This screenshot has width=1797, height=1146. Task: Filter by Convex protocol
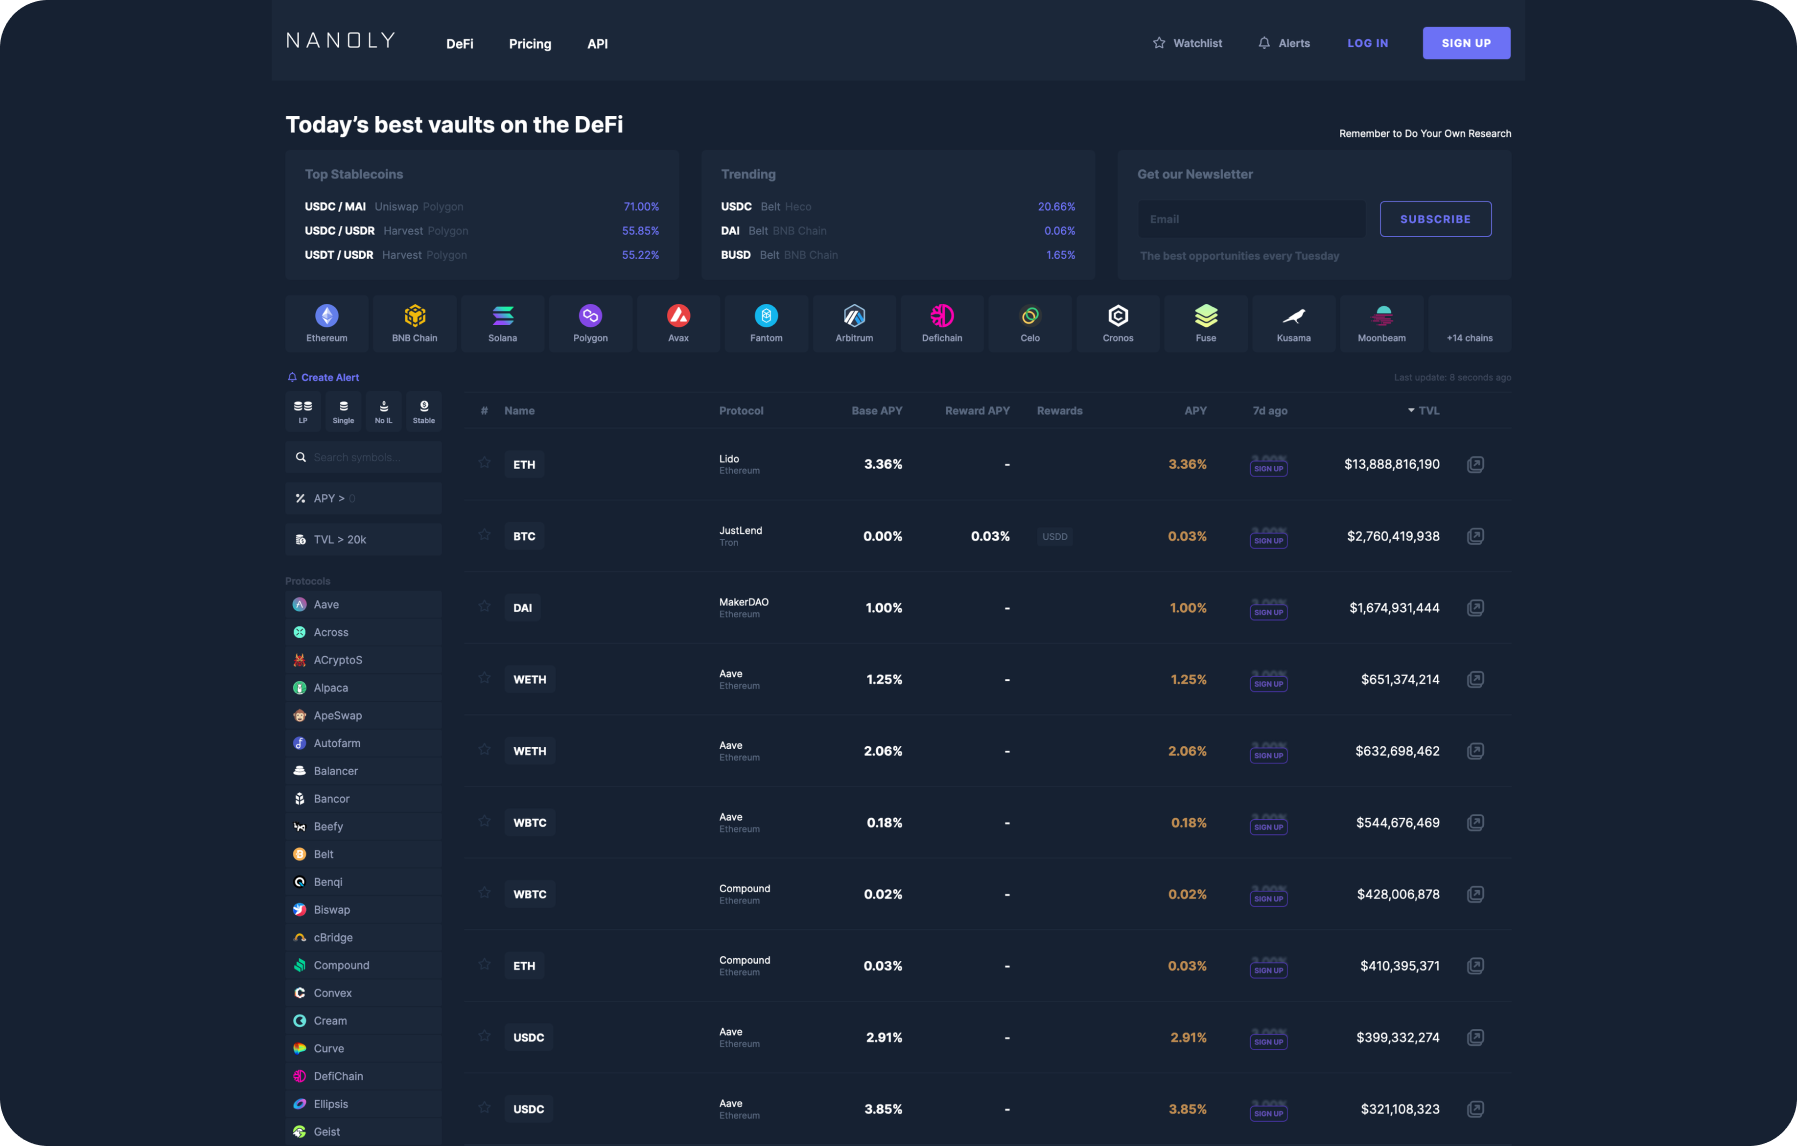pos(363,993)
